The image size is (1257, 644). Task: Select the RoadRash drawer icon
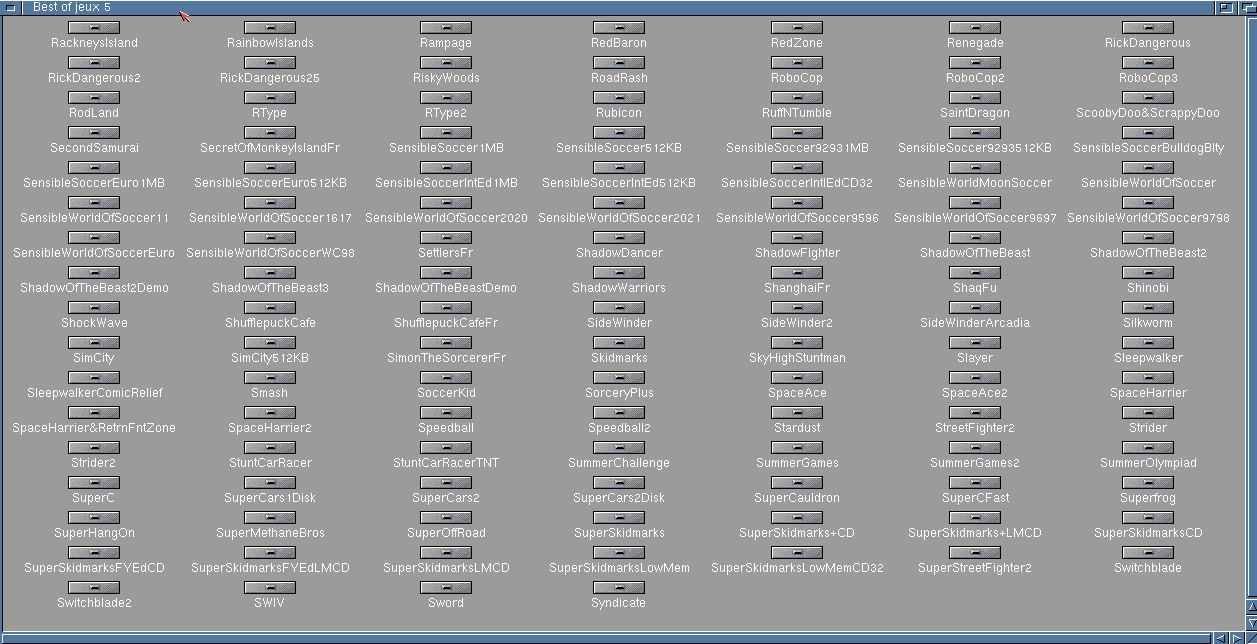pos(618,63)
